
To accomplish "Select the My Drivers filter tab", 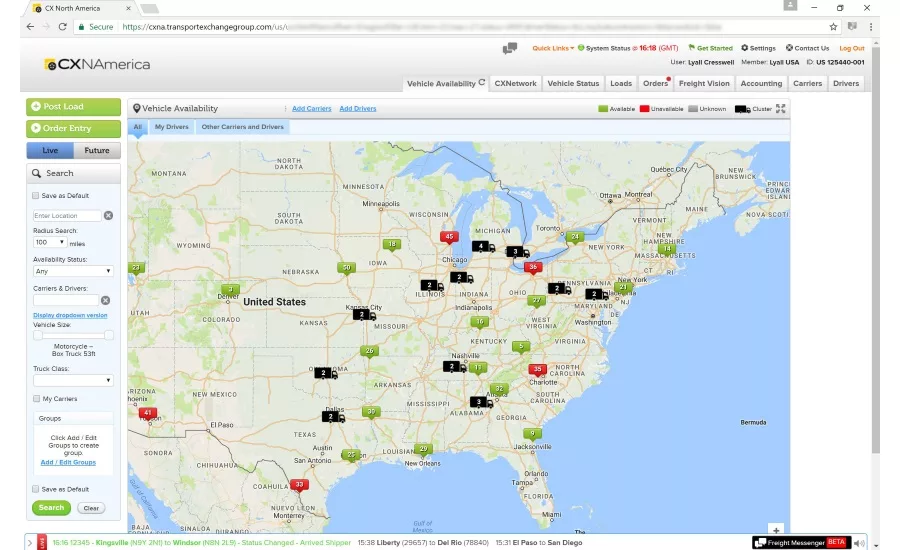I will tap(172, 127).
